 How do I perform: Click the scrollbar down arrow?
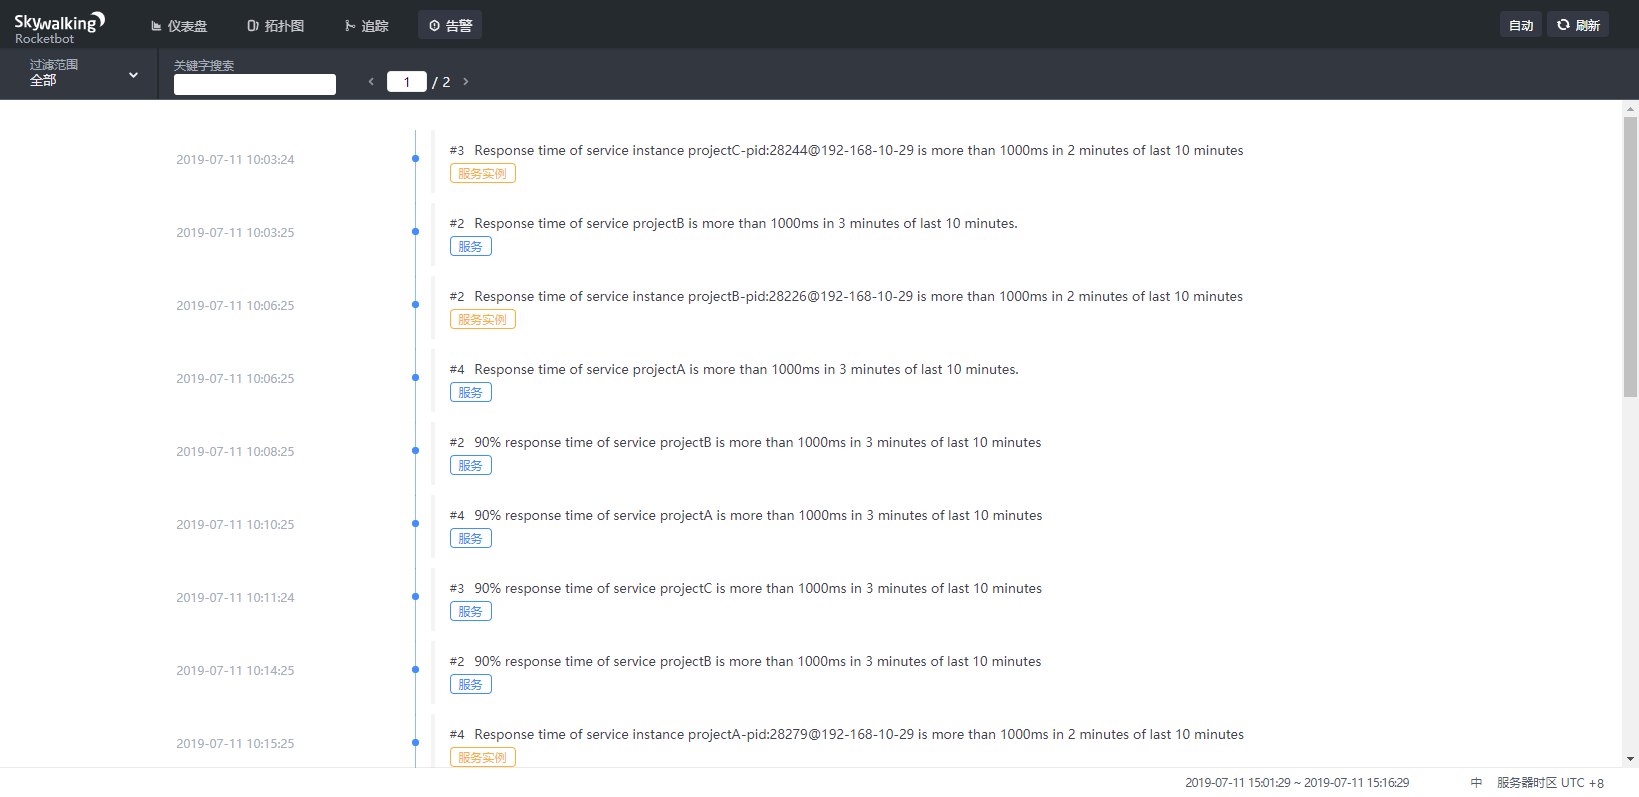(1630, 759)
